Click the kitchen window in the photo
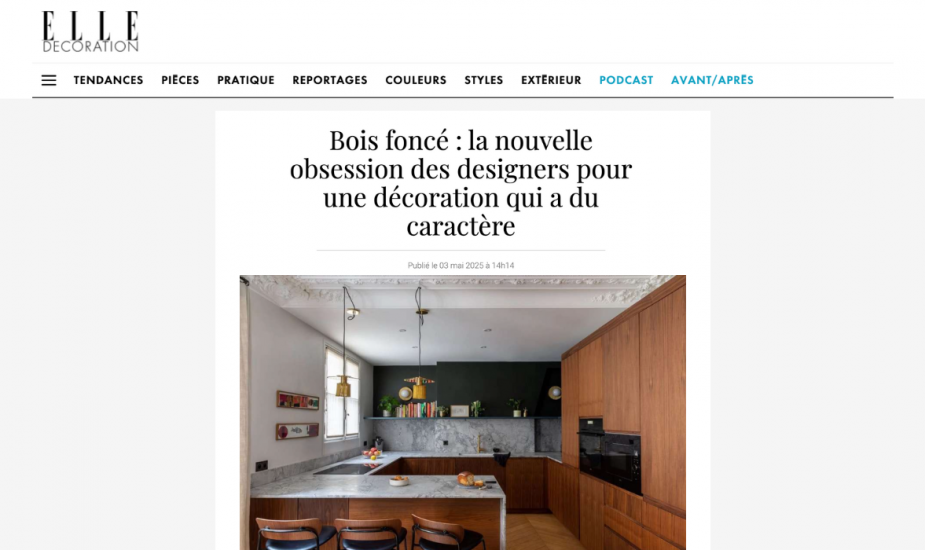 coord(342,392)
